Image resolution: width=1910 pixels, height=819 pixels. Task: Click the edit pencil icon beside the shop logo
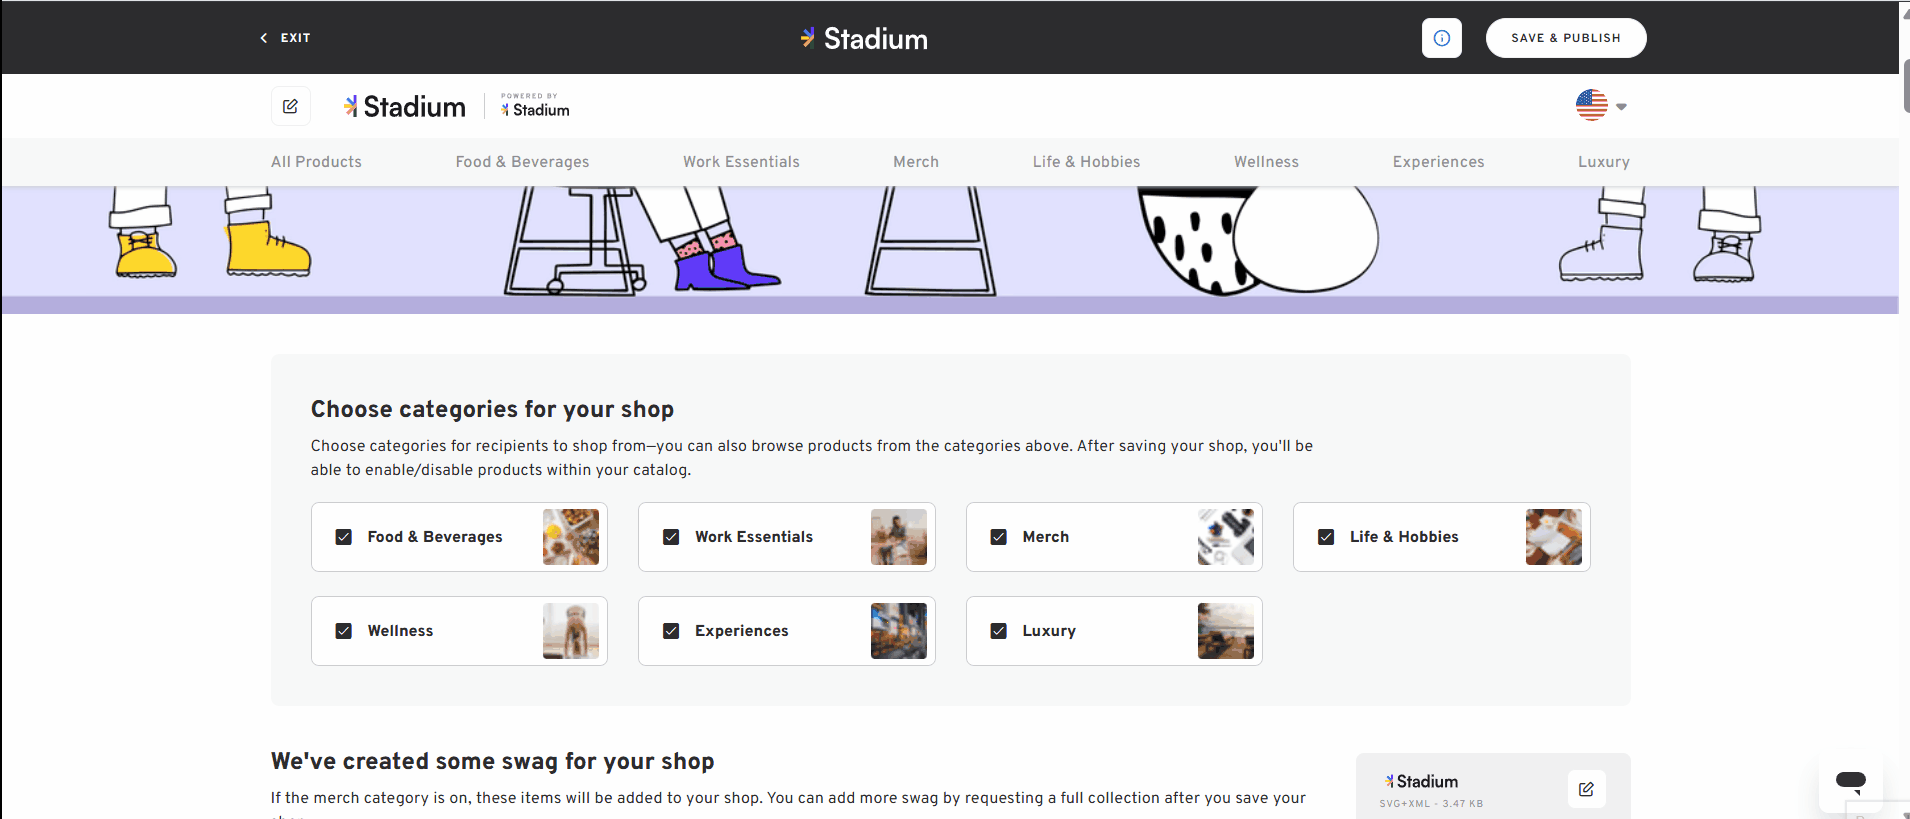tap(291, 105)
